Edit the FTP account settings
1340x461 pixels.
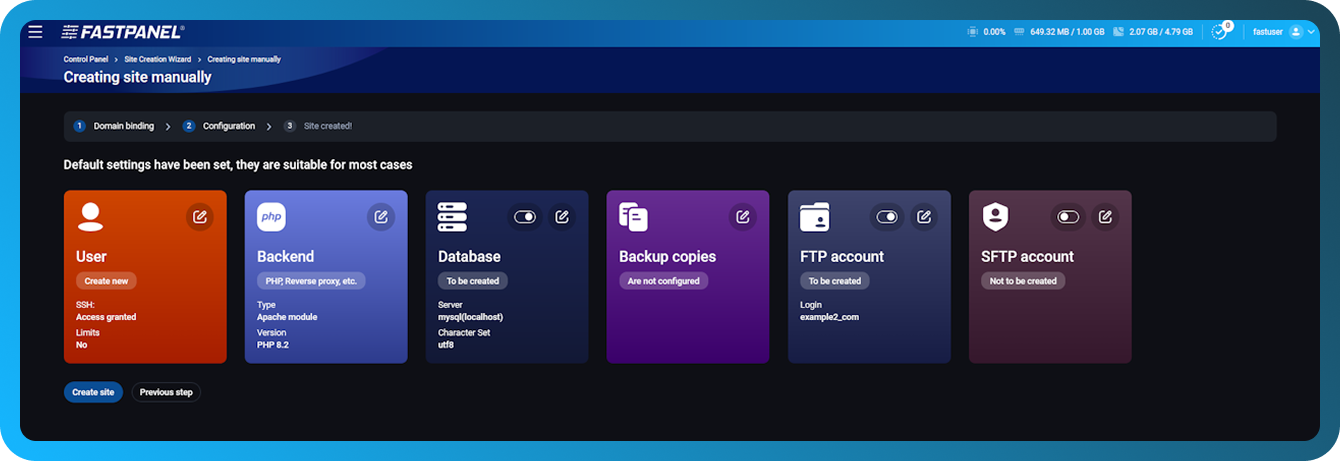coord(924,217)
